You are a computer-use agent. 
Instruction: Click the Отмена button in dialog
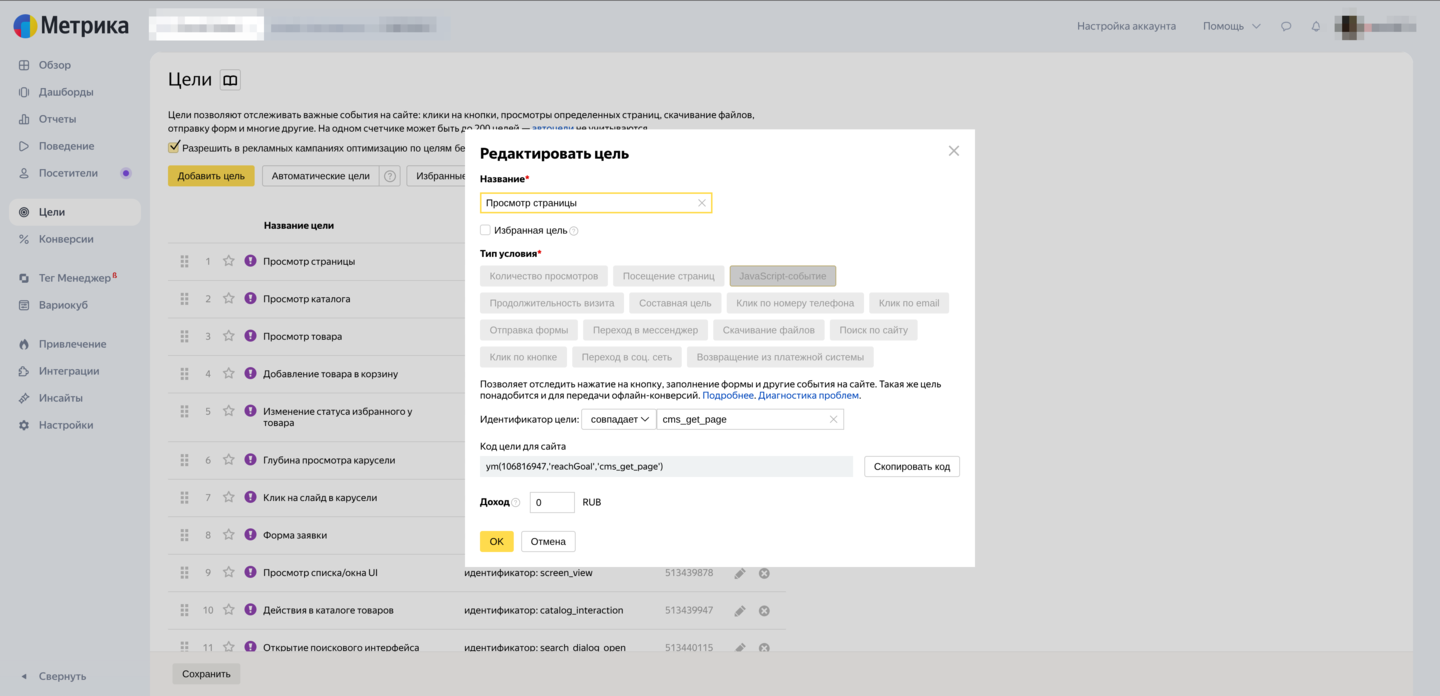pyautogui.click(x=548, y=541)
